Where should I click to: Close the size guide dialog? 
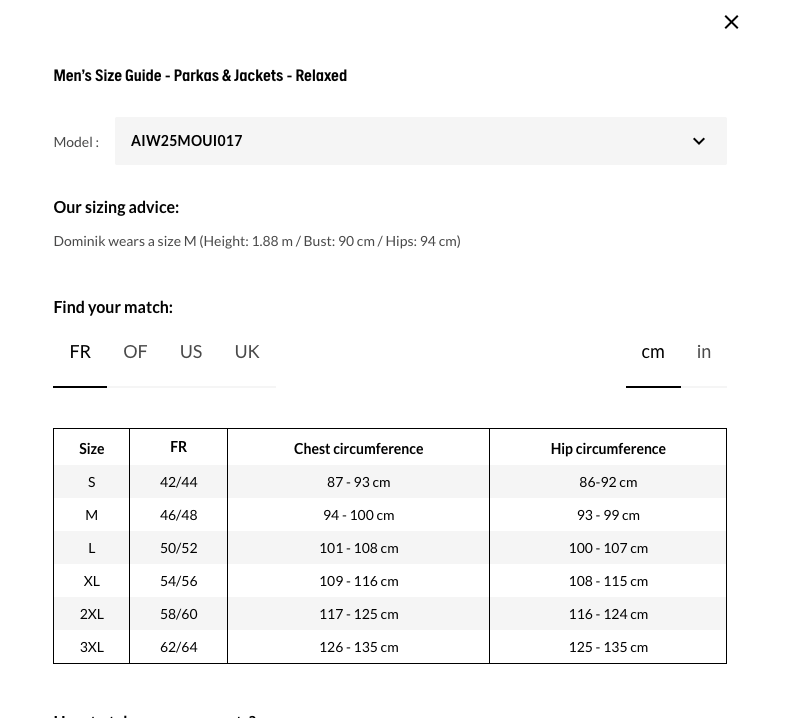point(731,22)
